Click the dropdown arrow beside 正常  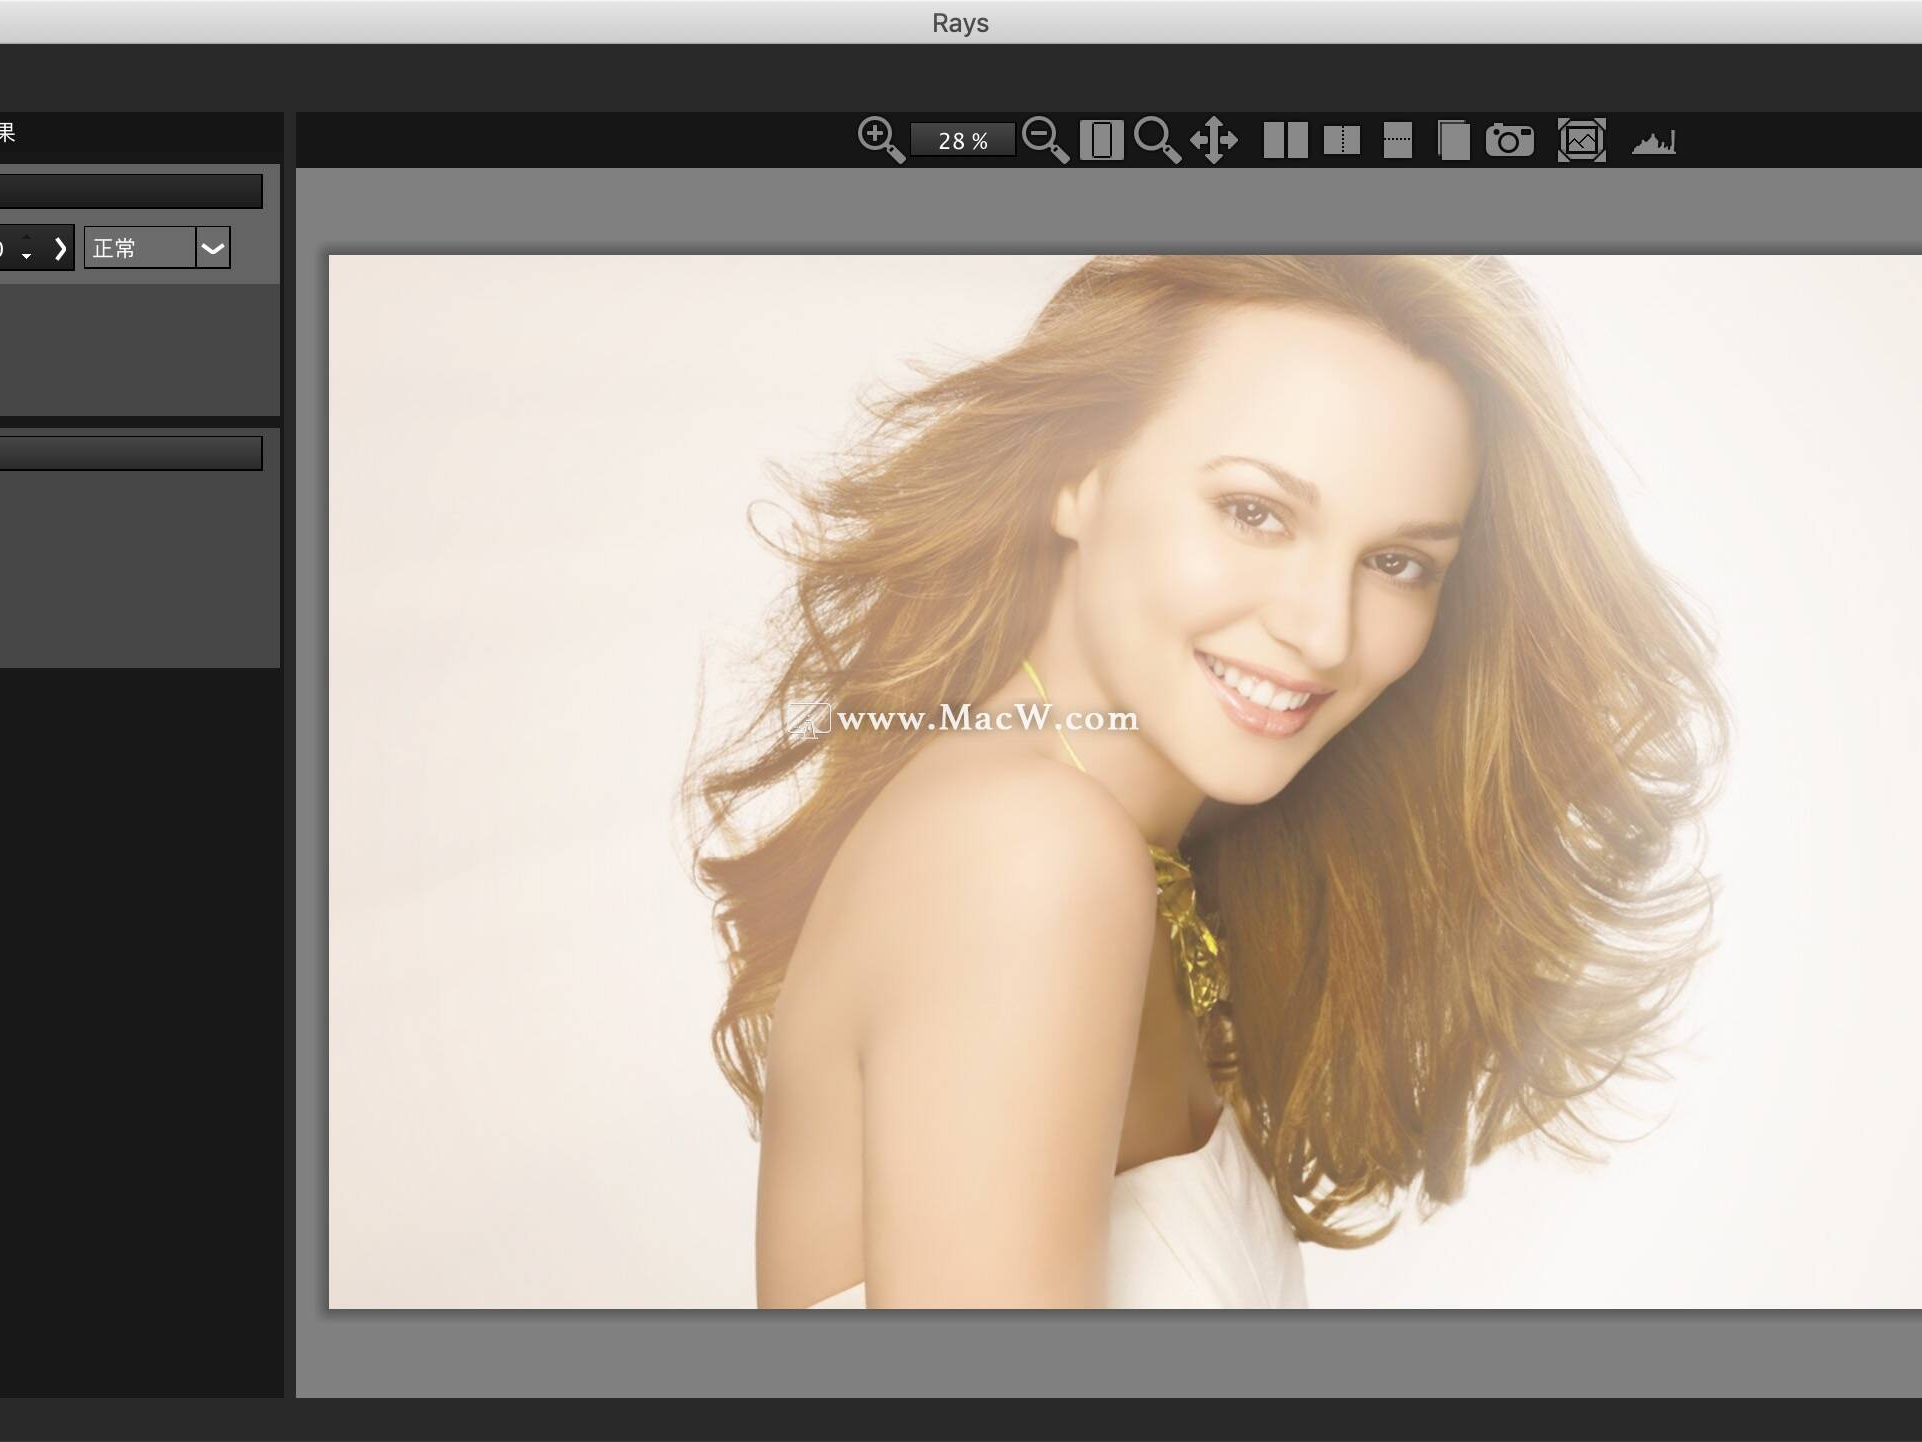[213, 248]
